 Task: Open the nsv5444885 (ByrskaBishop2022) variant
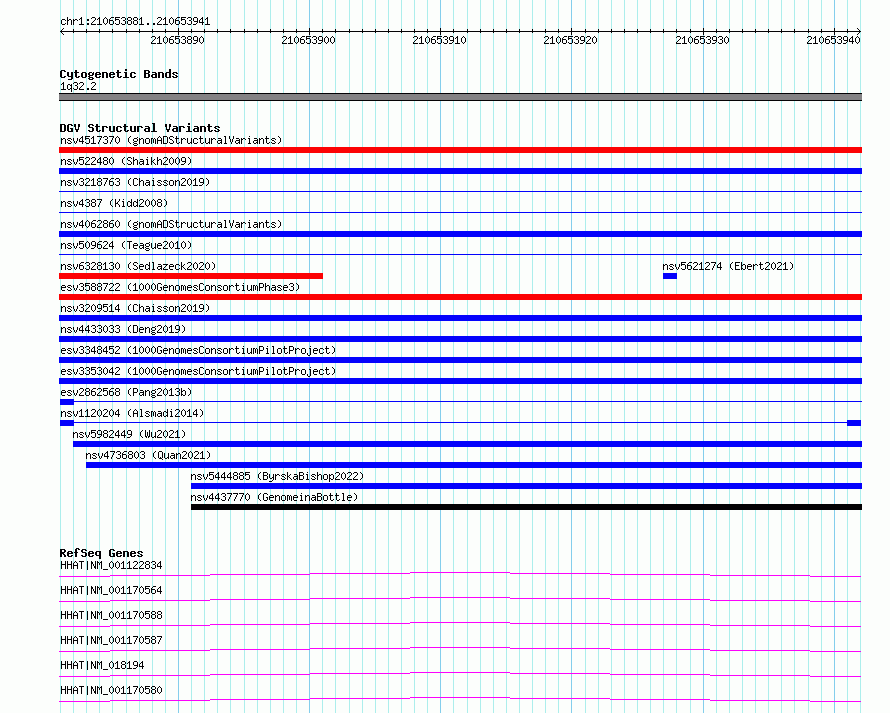tap(277, 476)
